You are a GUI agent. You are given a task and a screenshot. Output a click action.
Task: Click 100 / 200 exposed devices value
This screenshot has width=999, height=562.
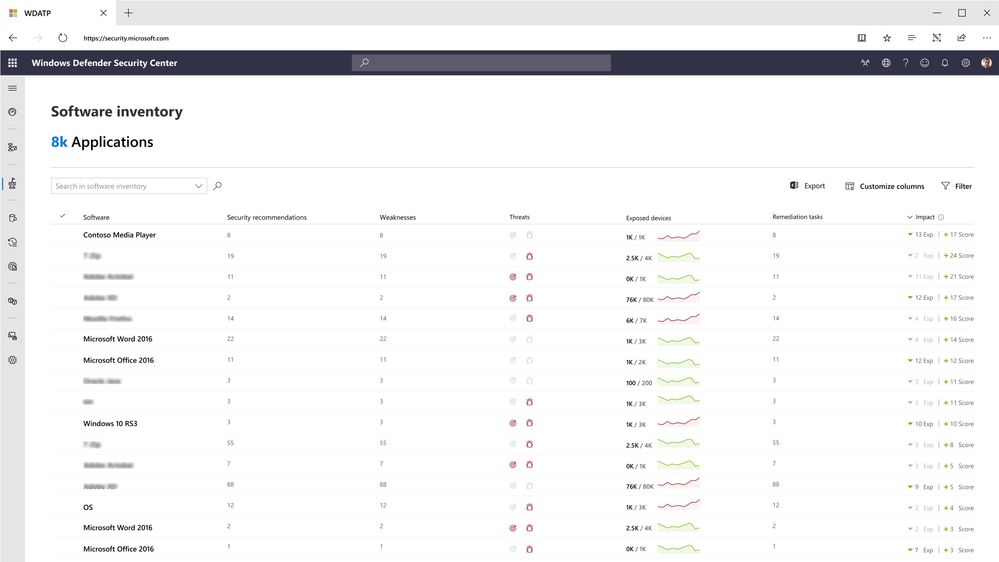(x=639, y=383)
